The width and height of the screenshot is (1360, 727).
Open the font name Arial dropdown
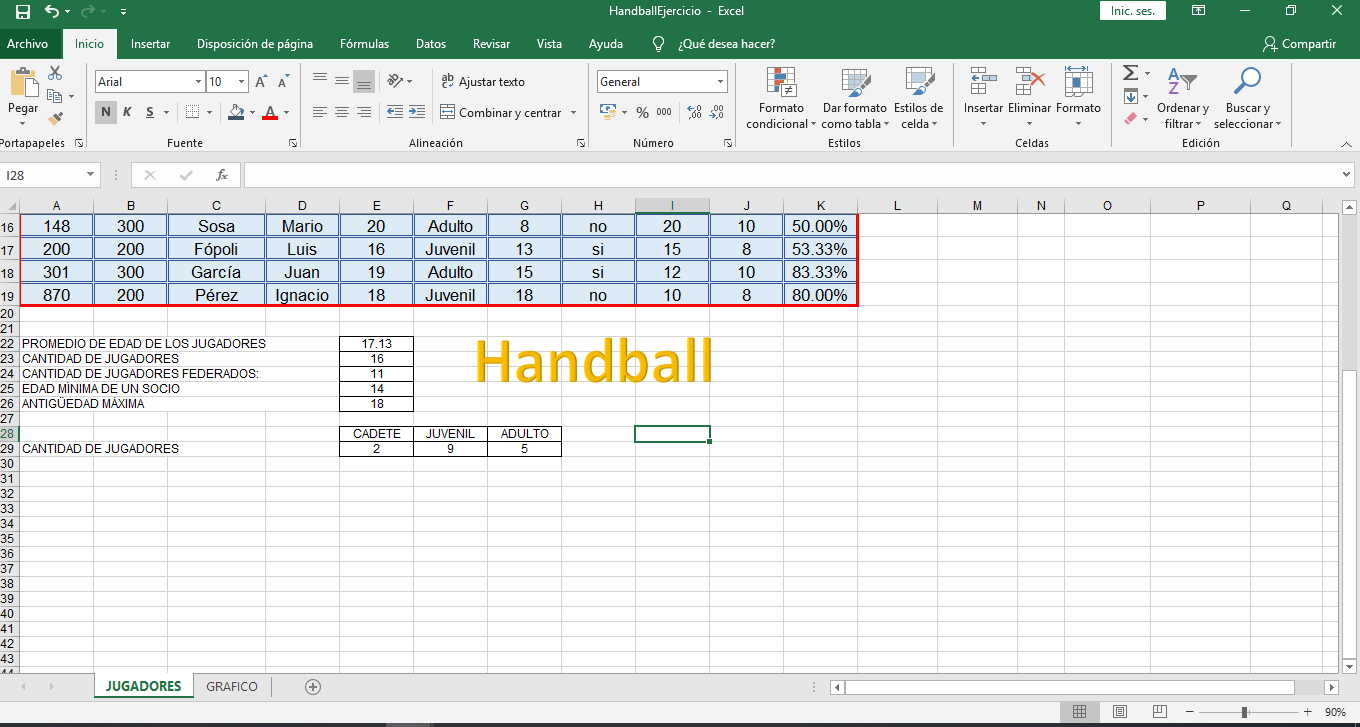[x=198, y=82]
